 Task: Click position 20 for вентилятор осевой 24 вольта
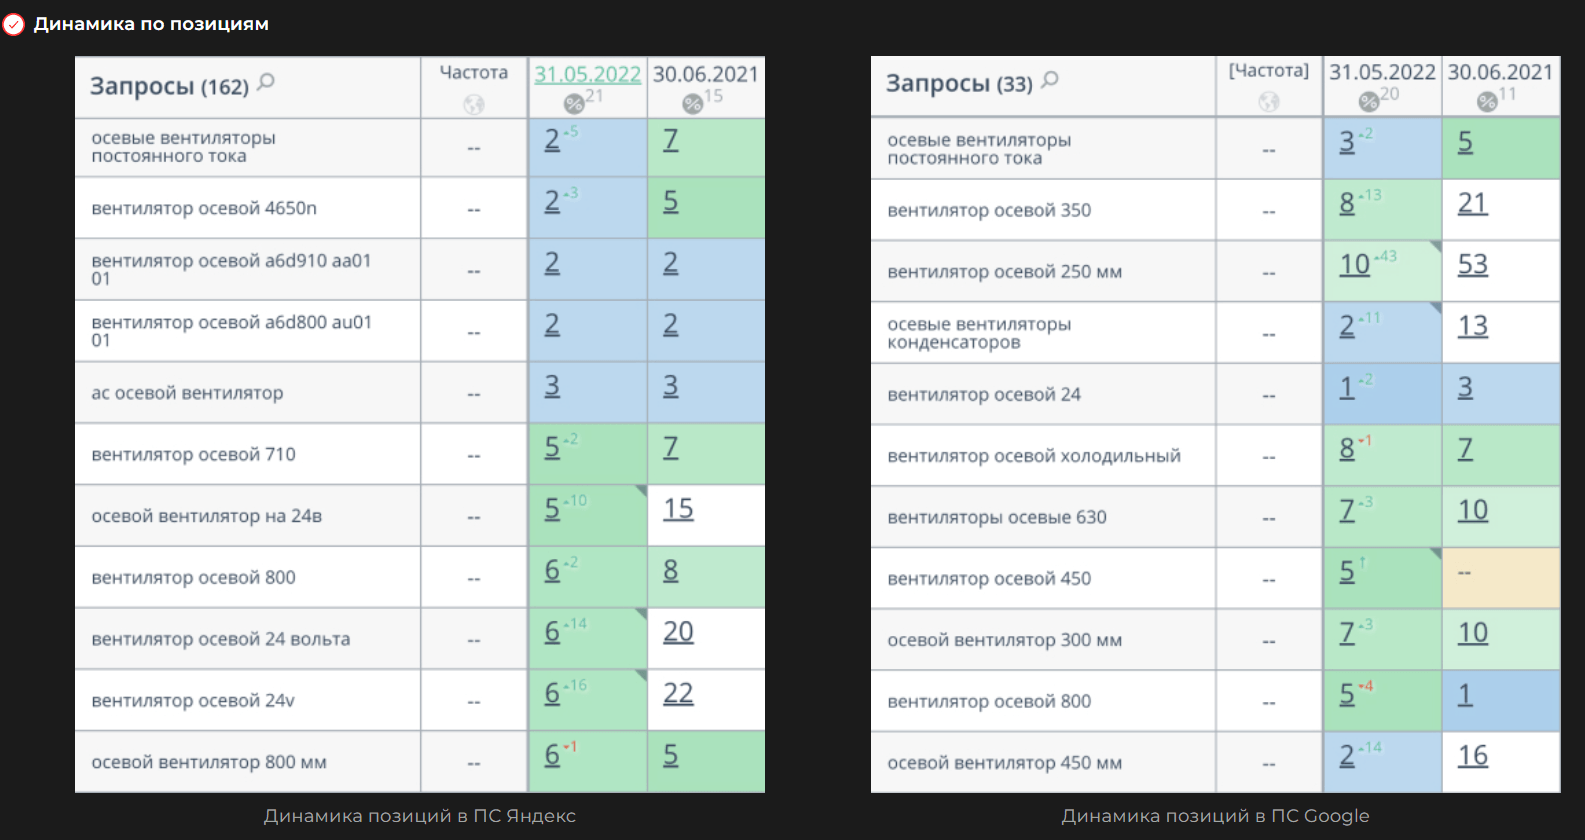678,632
